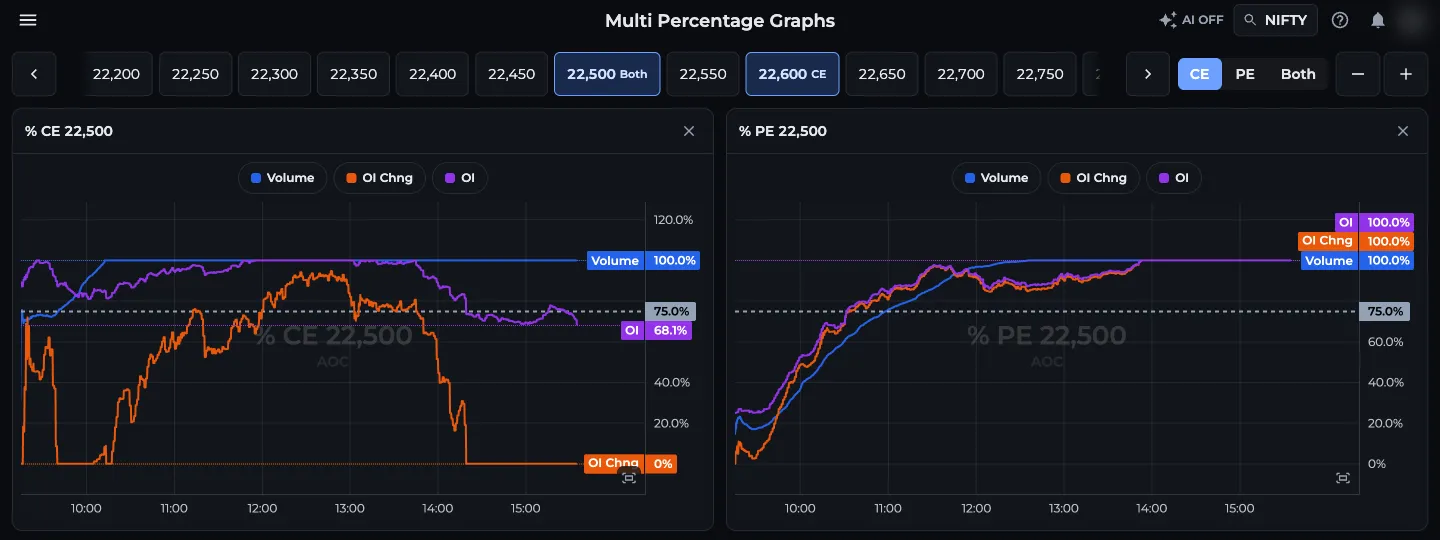The image size is (1440, 540).
Task: Click the OI 100.0% label in PE chart
Action: [x=1374, y=222]
